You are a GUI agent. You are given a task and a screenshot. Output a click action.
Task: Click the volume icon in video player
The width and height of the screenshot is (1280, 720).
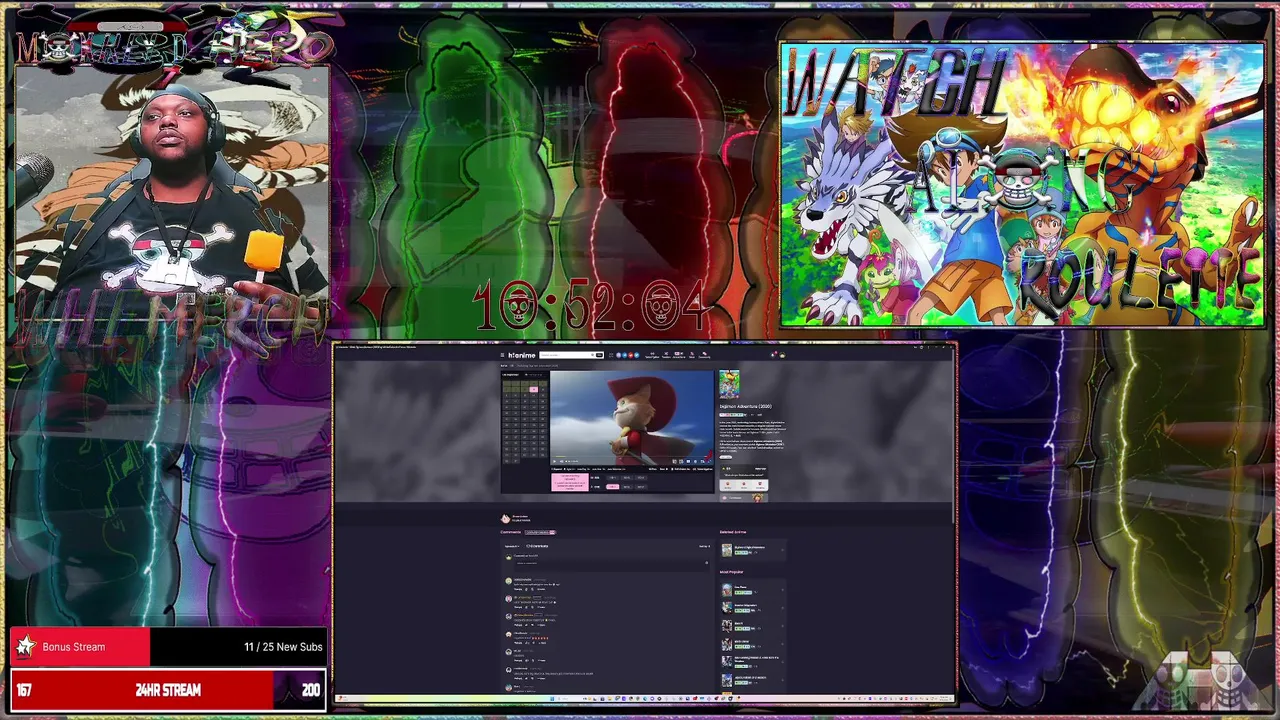562,461
